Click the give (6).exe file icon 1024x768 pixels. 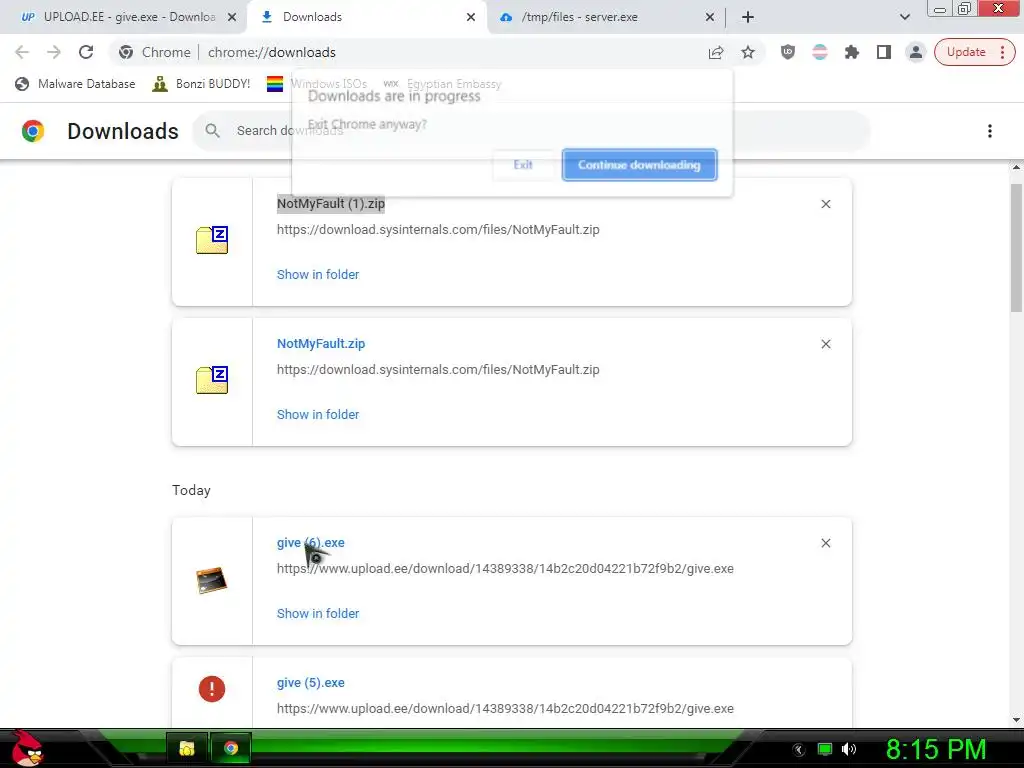tap(212, 580)
